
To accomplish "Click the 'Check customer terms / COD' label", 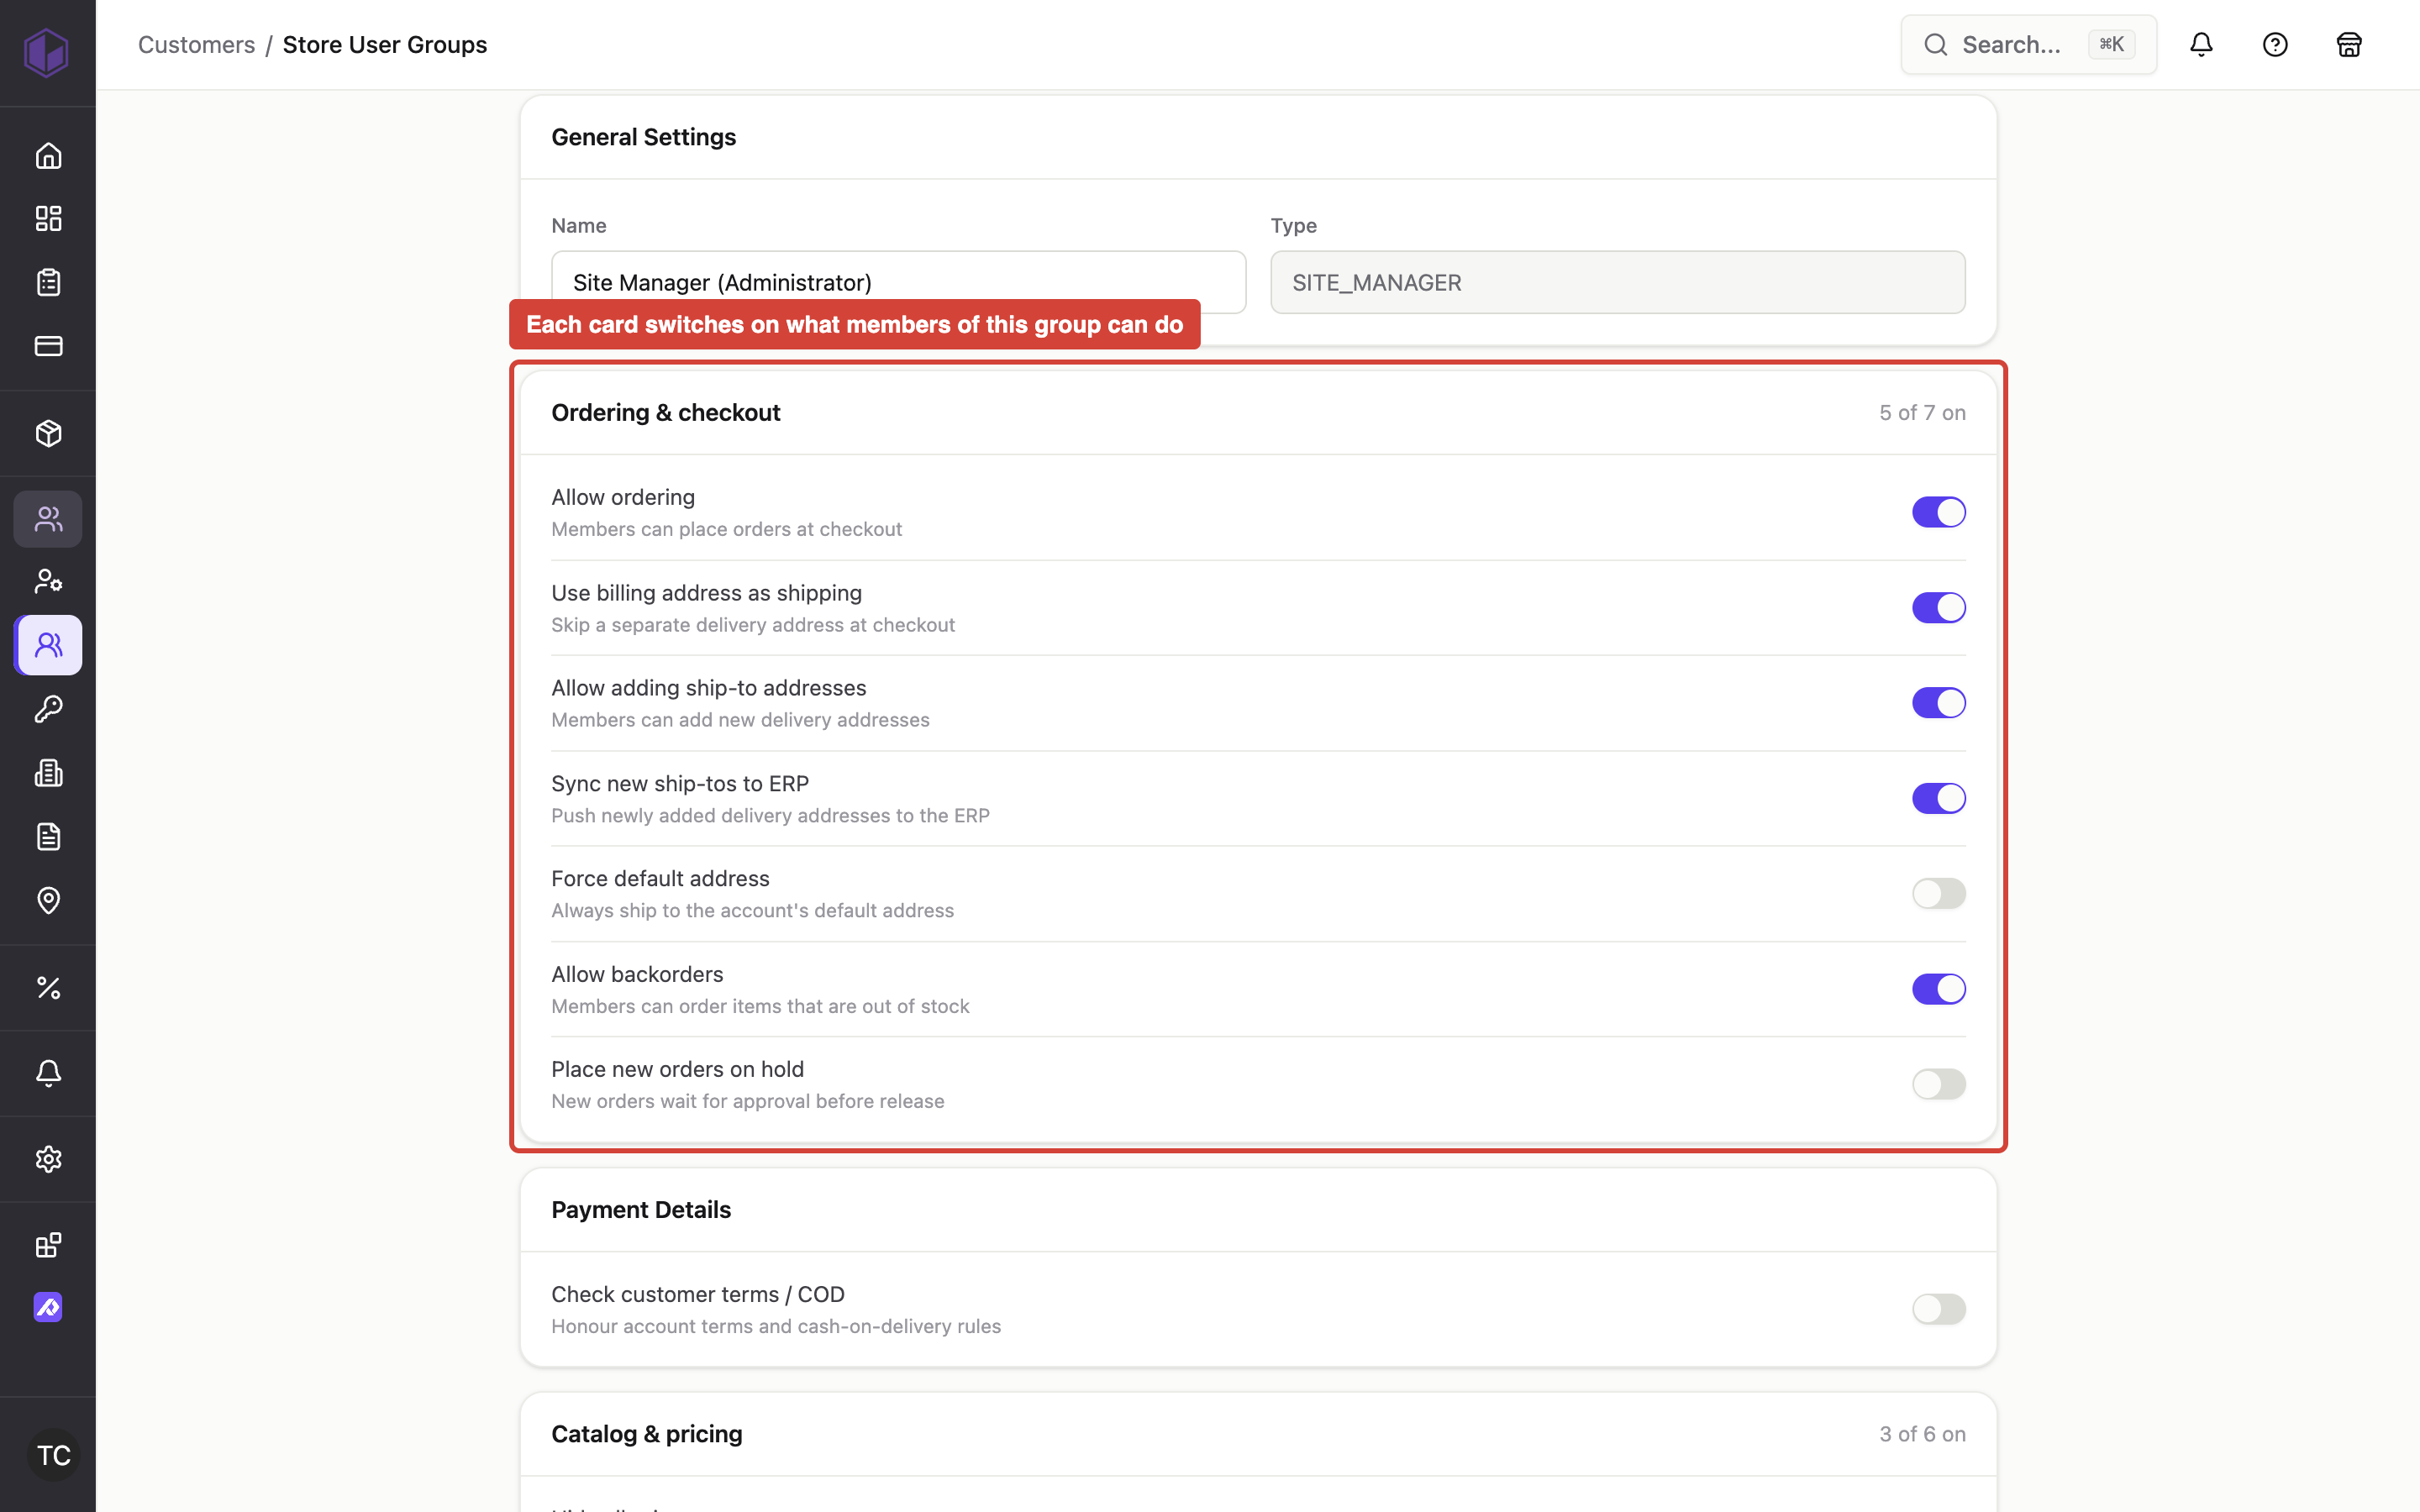I will tap(698, 1295).
